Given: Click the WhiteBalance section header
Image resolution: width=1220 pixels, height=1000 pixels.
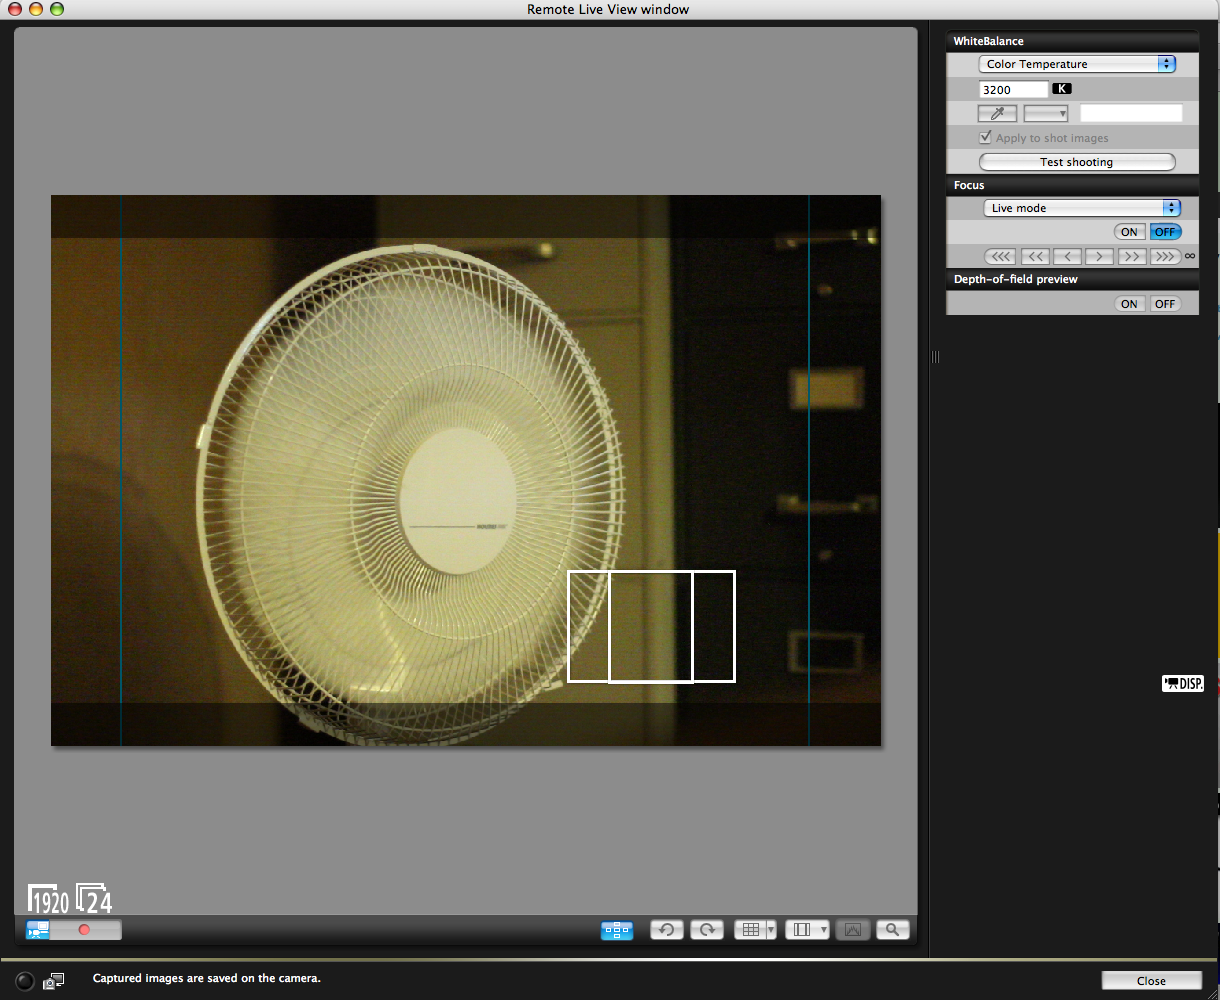Looking at the screenshot, I should (1072, 41).
